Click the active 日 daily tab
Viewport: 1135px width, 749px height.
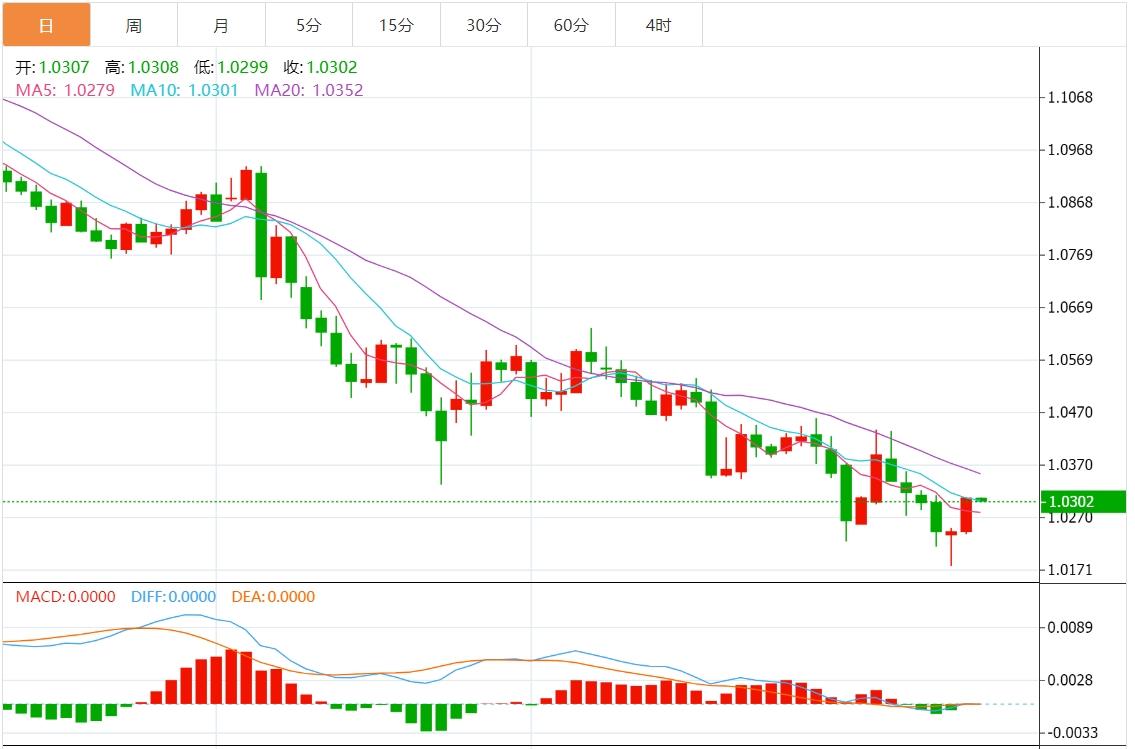pyautogui.click(x=46, y=25)
